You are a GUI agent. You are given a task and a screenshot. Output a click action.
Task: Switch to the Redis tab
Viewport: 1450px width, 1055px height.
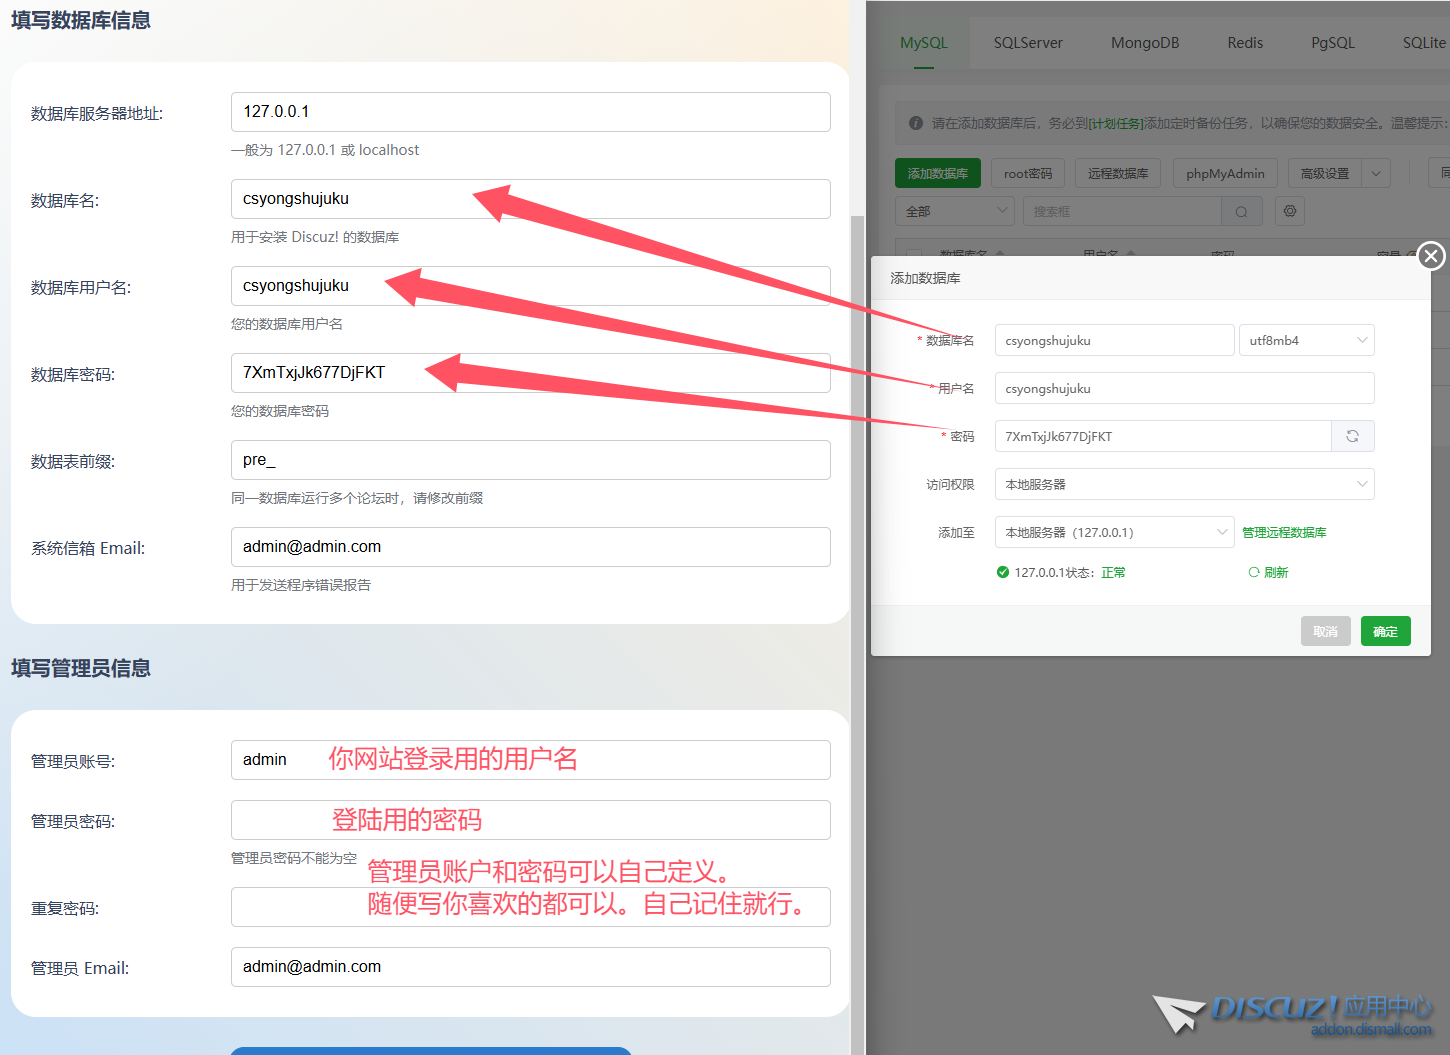tap(1245, 43)
